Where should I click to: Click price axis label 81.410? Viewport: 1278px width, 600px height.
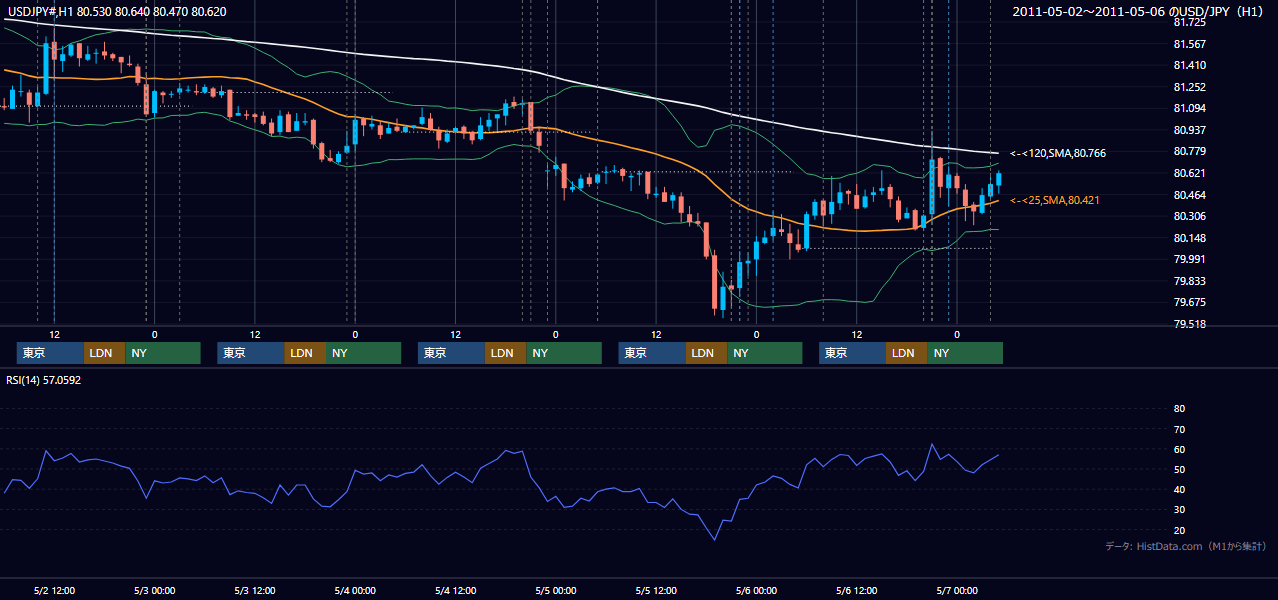pyautogui.click(x=1189, y=65)
